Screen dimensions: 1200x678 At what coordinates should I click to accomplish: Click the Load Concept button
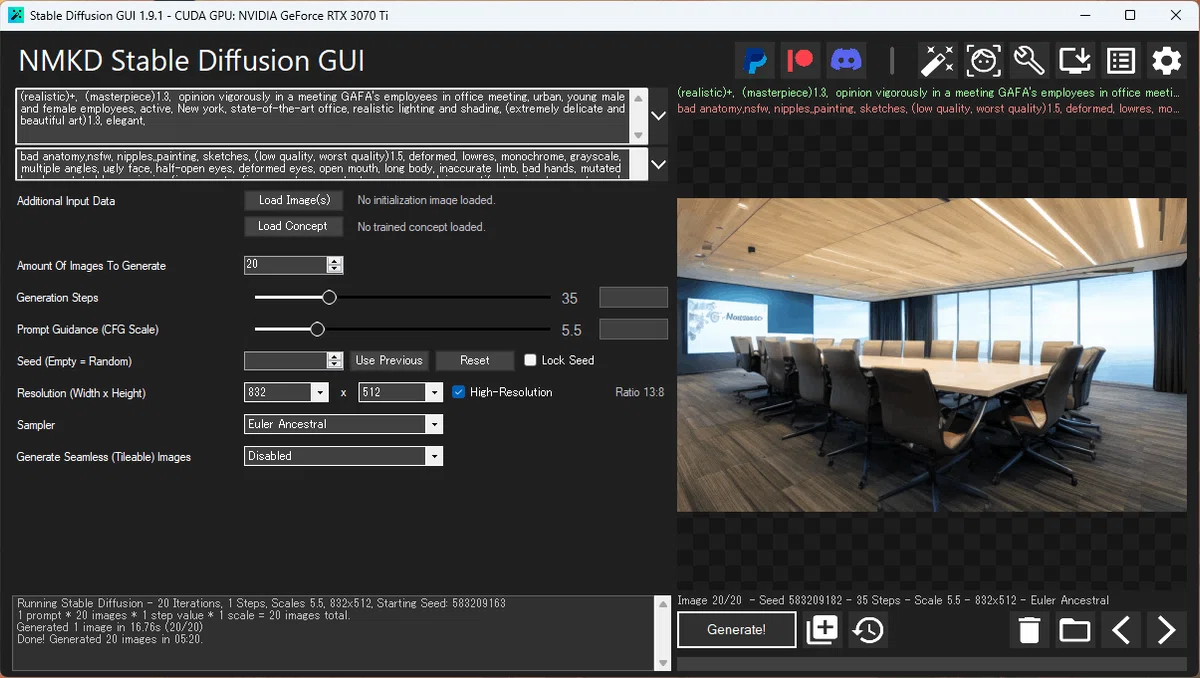294,226
